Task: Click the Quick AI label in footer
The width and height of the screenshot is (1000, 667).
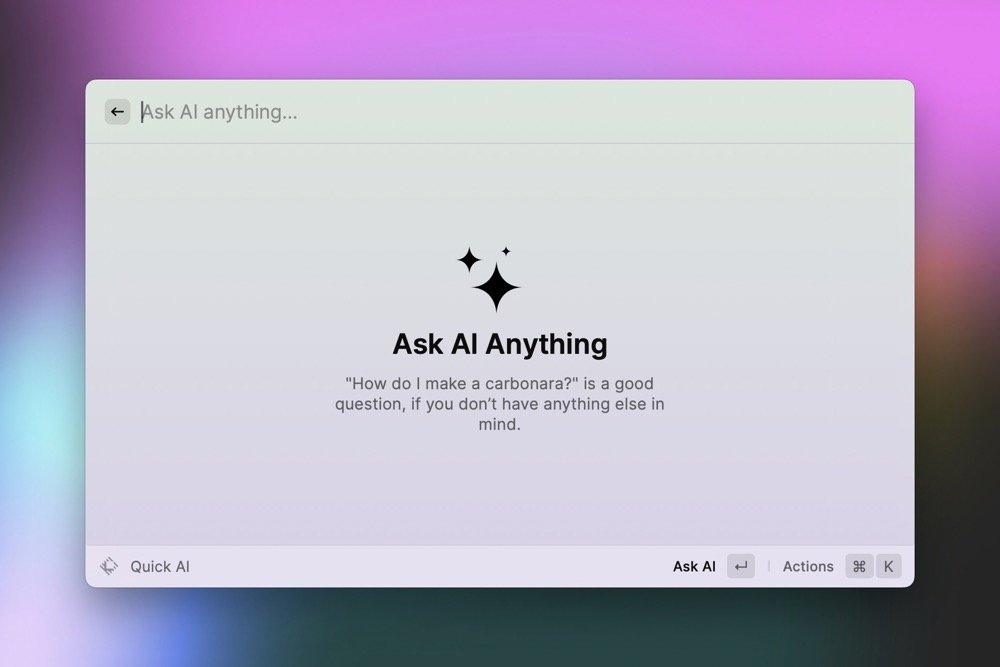Action: 160,566
